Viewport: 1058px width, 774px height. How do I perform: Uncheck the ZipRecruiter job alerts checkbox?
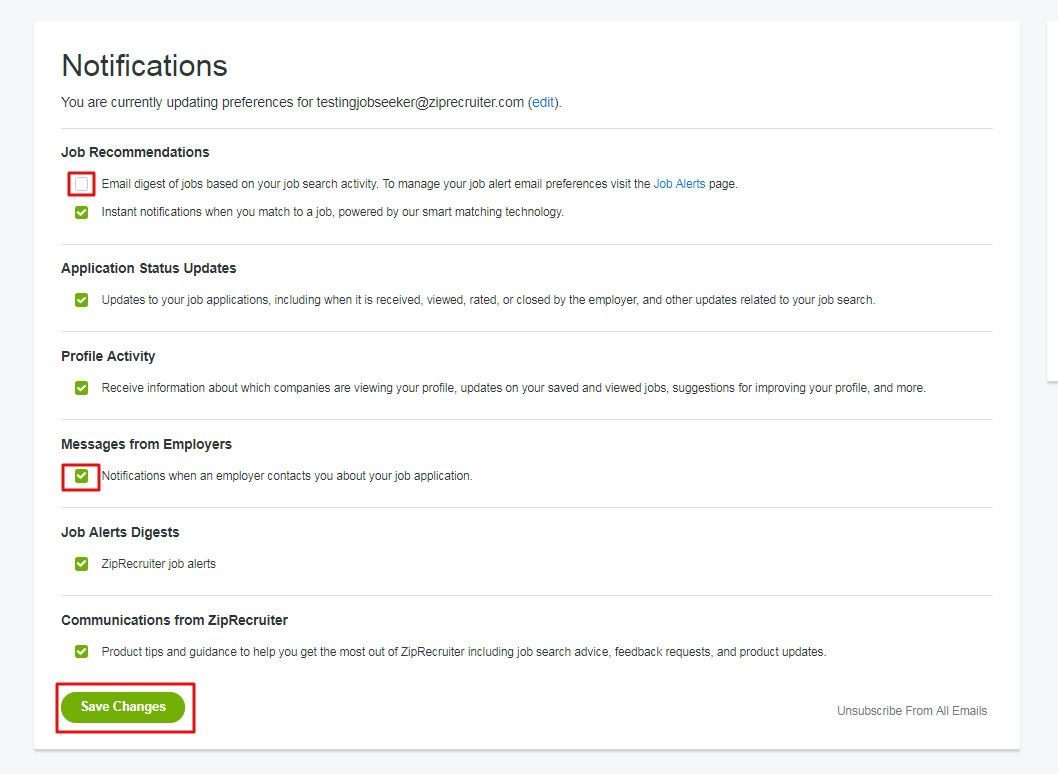81,564
